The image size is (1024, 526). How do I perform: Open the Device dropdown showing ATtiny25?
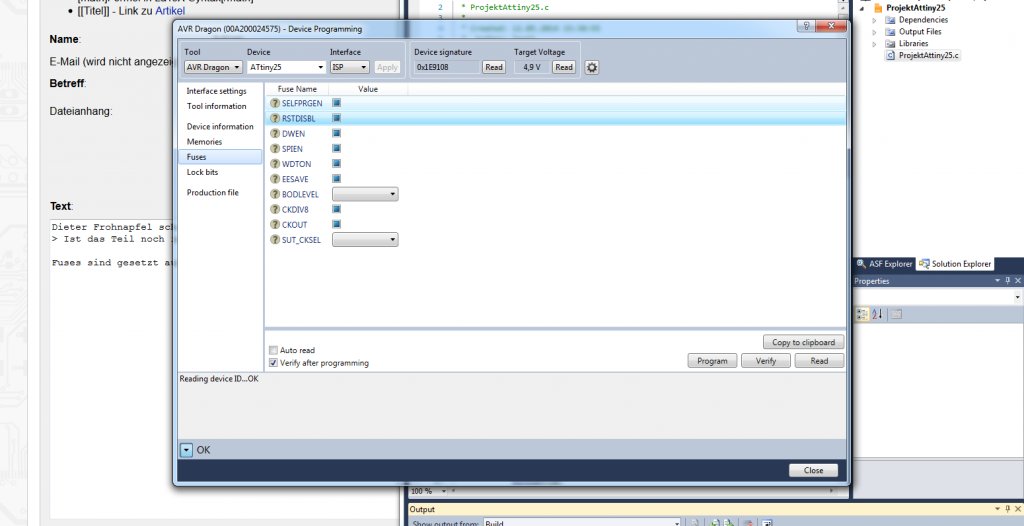click(287, 67)
